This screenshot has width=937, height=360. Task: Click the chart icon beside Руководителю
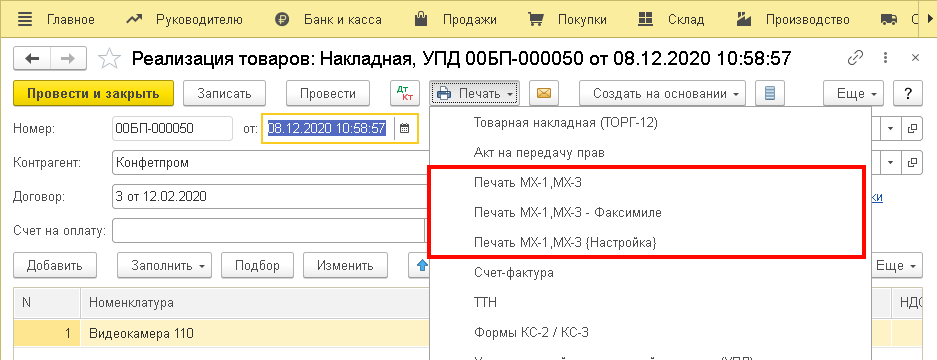point(134,19)
